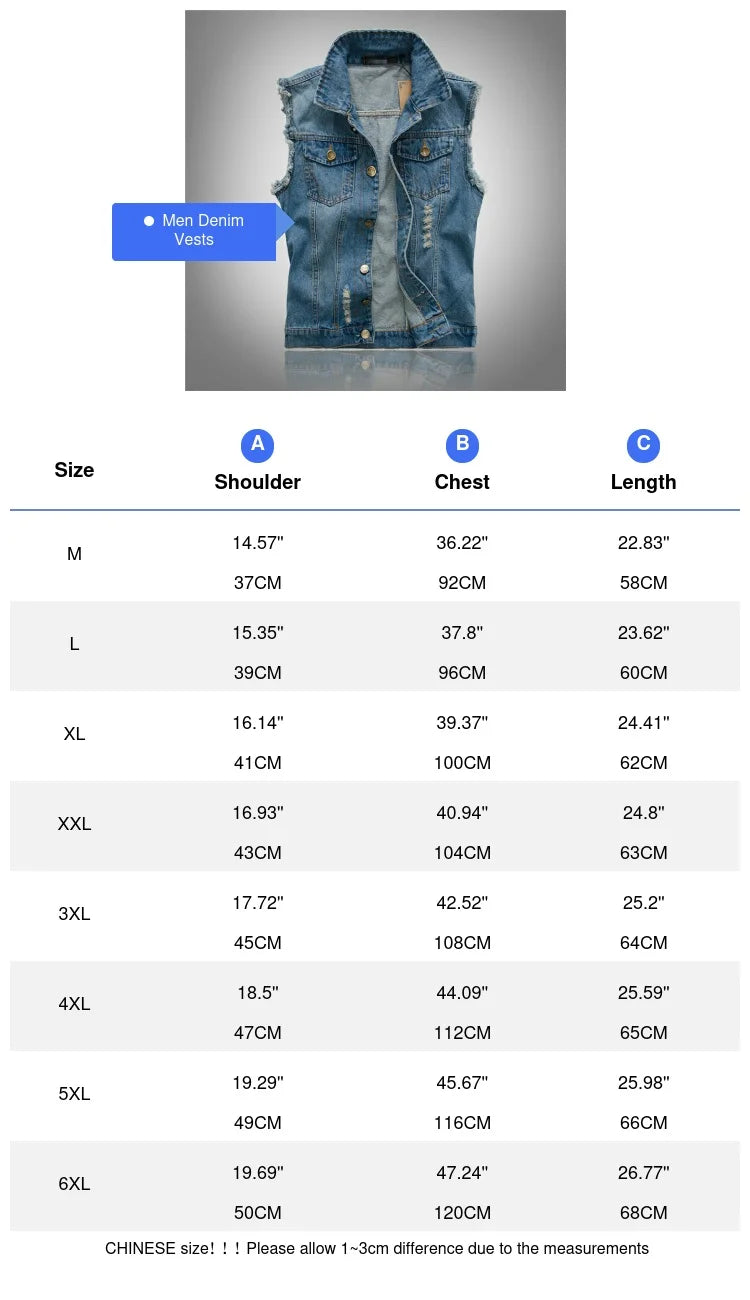Click the 120CM chest value
Viewport: 750px width, 1300px height.
pos(462,1213)
